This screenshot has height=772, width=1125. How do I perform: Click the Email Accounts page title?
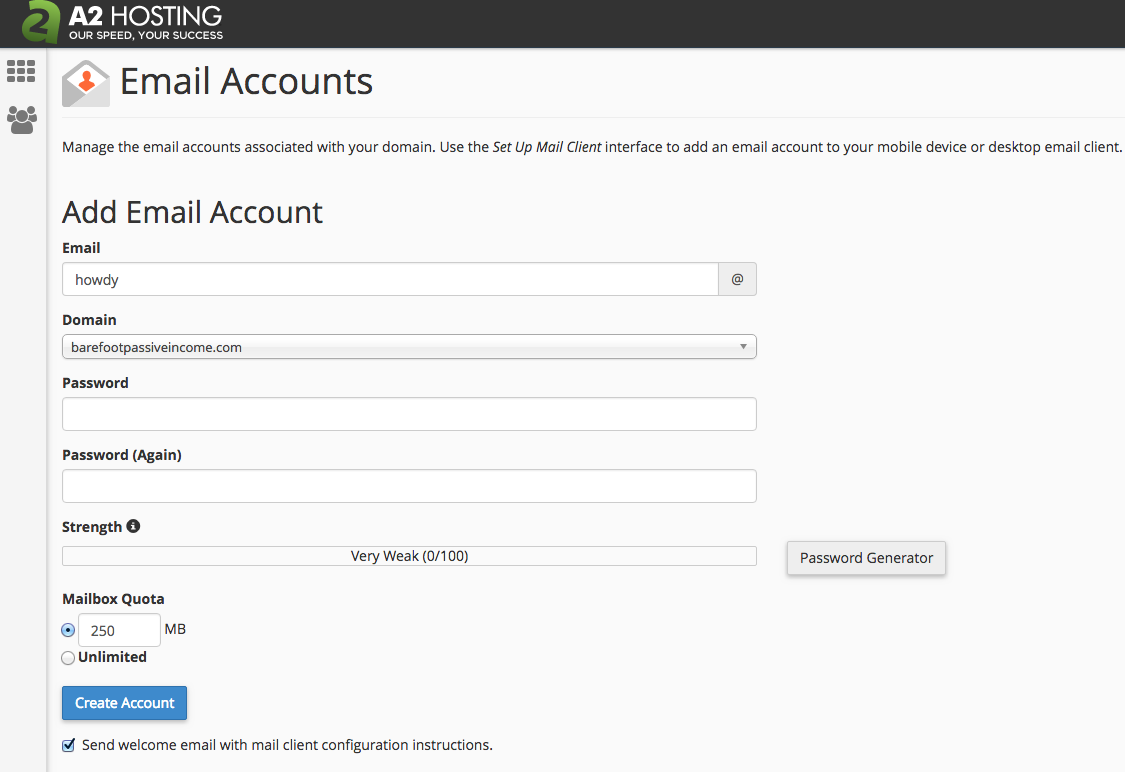click(x=246, y=81)
